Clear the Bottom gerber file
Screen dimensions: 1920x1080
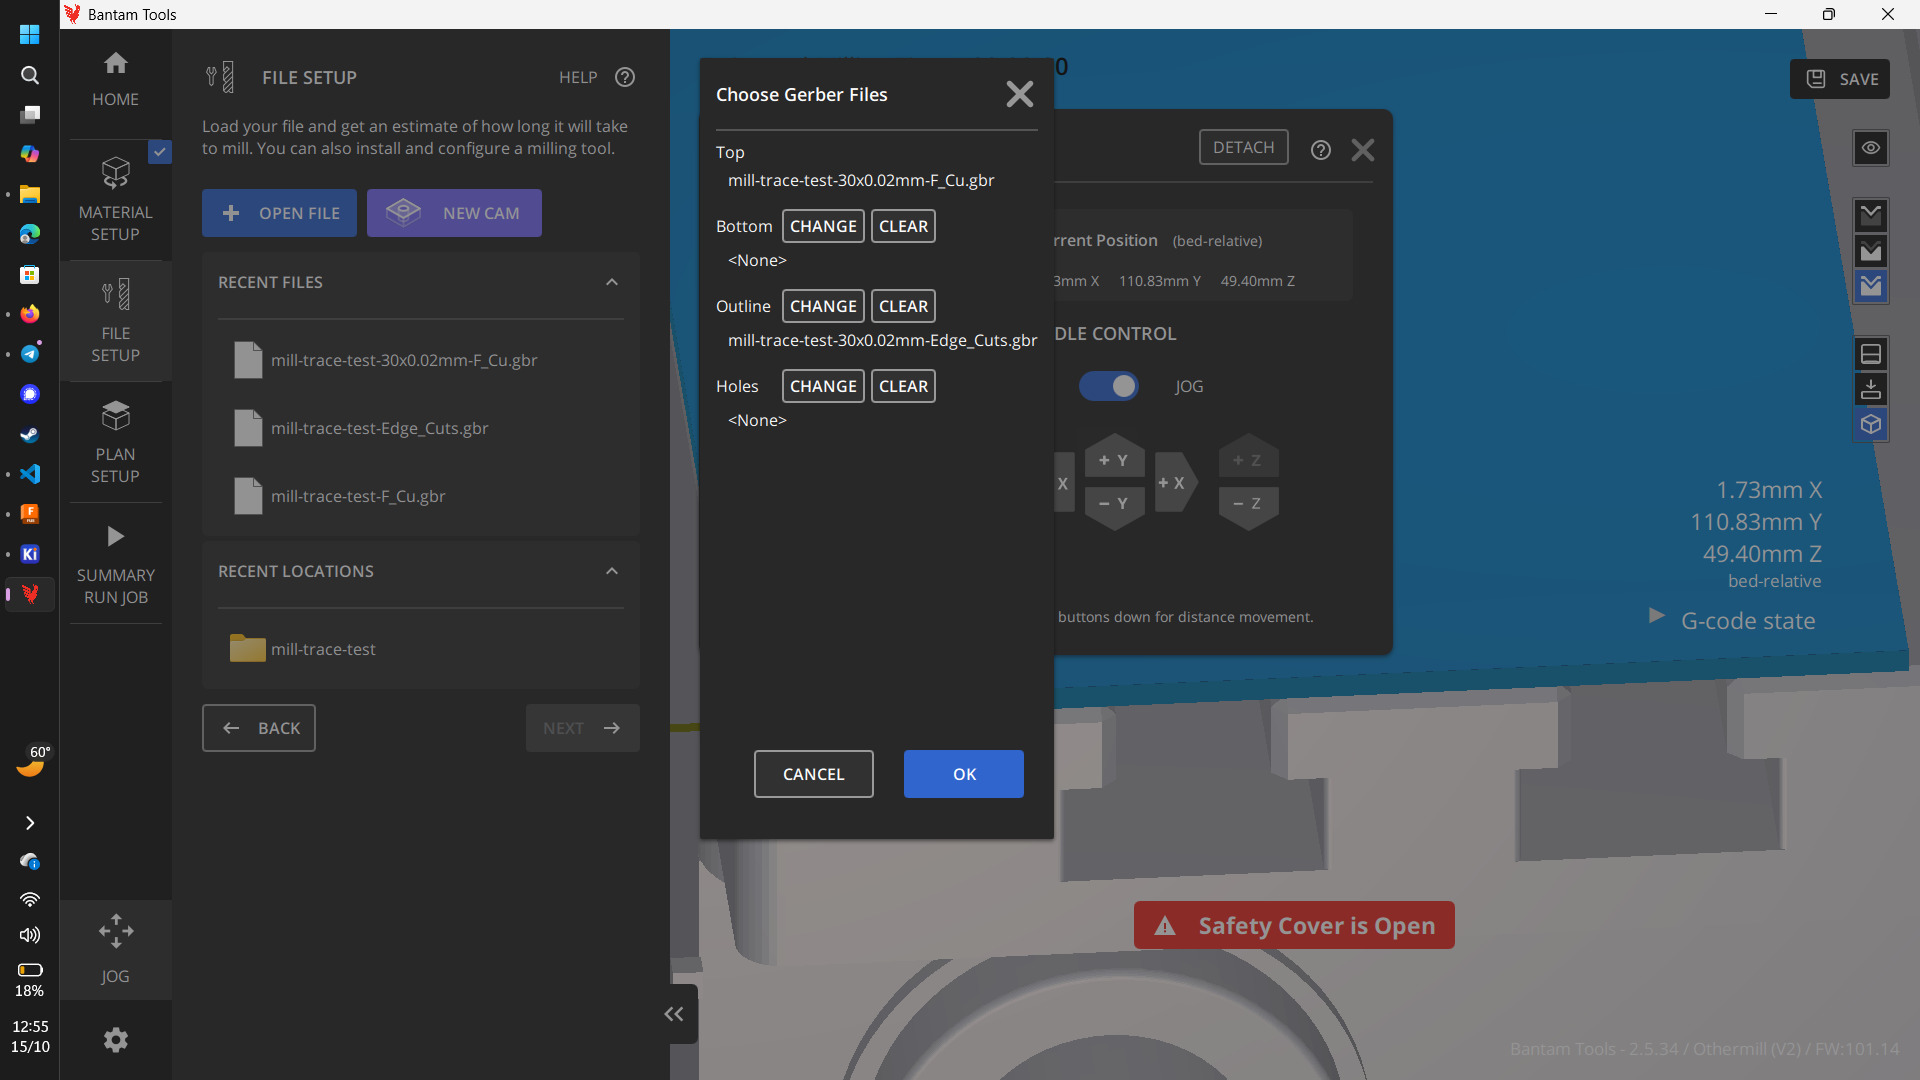[903, 226]
